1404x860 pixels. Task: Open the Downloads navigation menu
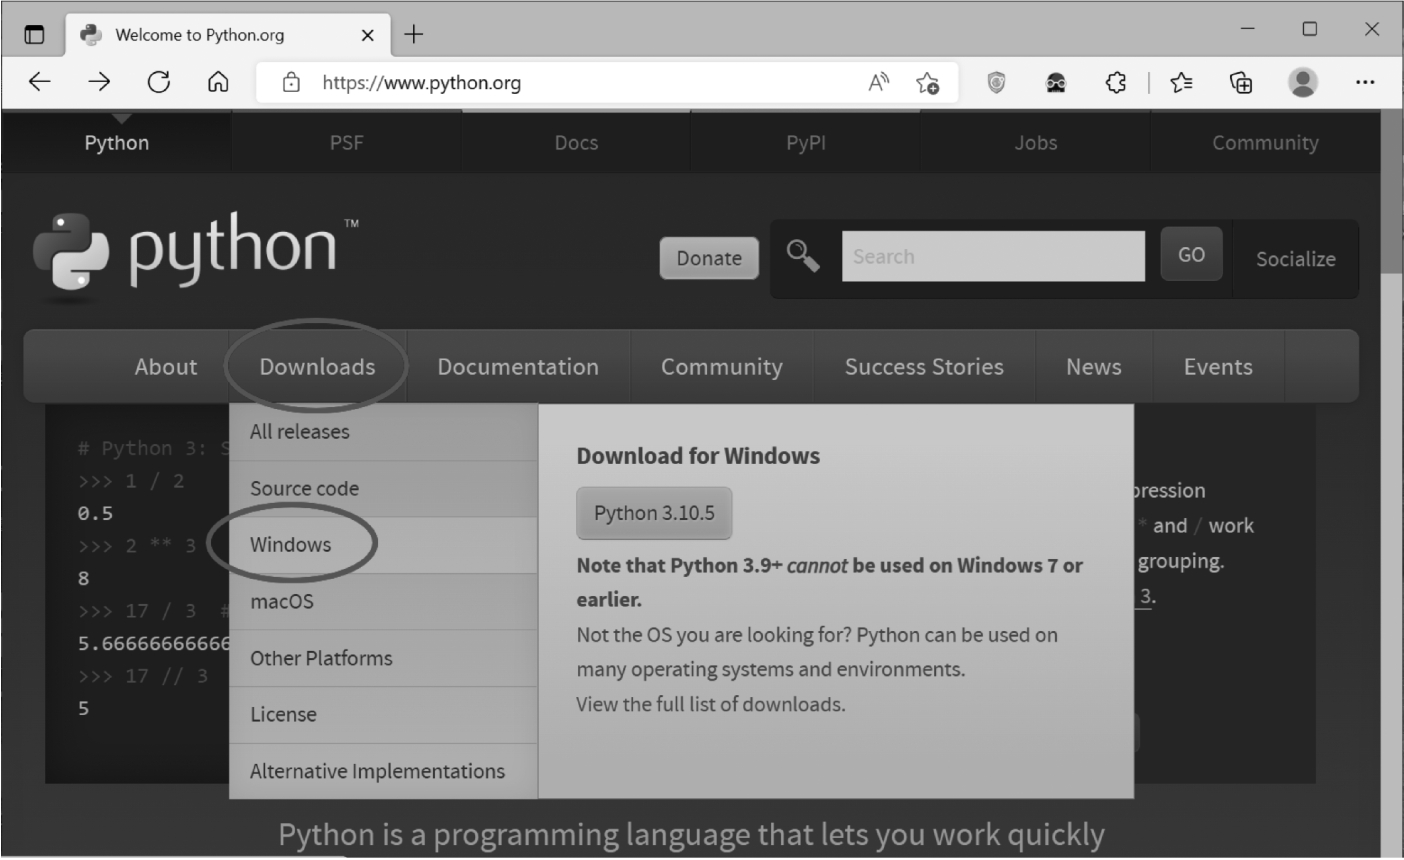[x=317, y=367]
